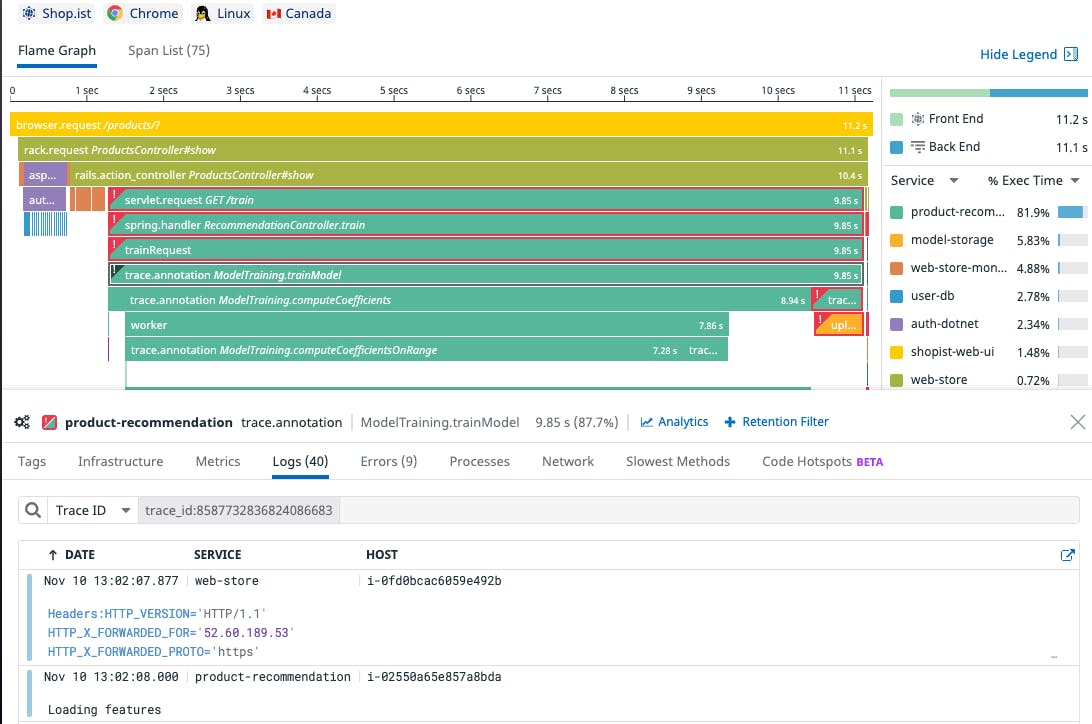Open the Trace ID search filter dropdown
Screen dimensions: 1092x724
pyautogui.click(x=91, y=510)
